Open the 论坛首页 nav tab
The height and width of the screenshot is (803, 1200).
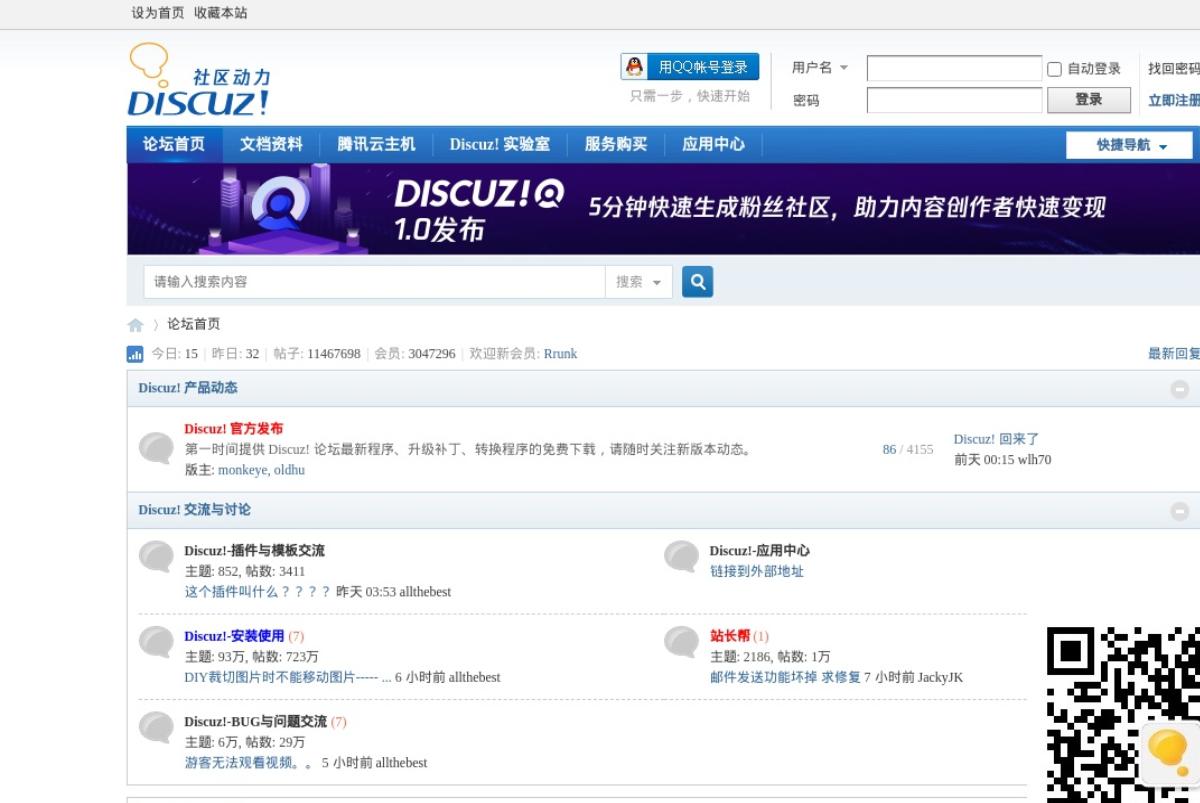174,144
